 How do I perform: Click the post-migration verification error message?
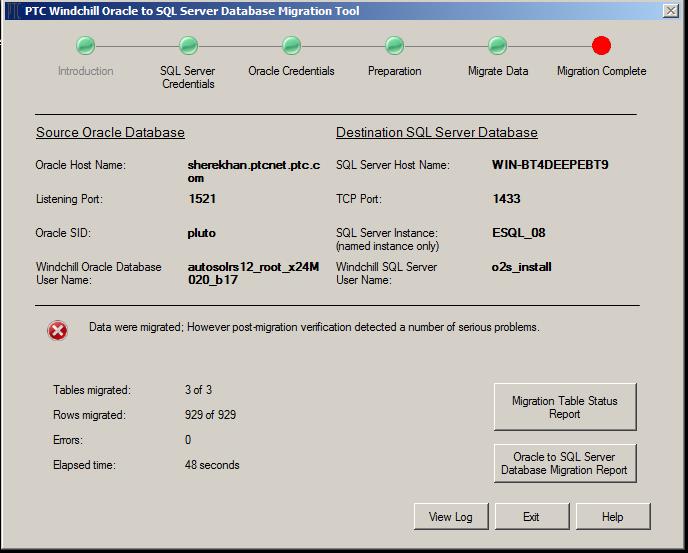point(314,327)
